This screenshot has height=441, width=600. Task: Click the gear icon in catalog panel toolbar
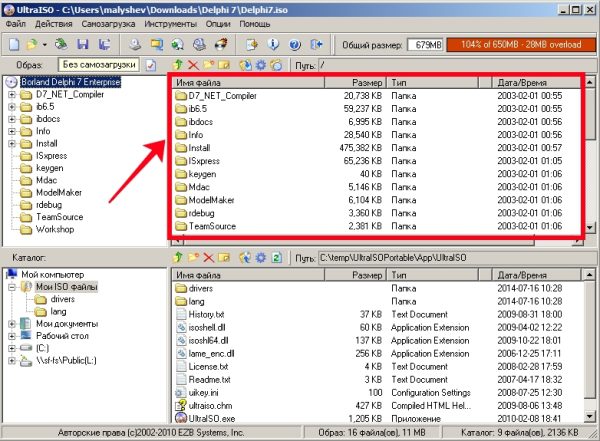pyautogui.click(x=261, y=257)
